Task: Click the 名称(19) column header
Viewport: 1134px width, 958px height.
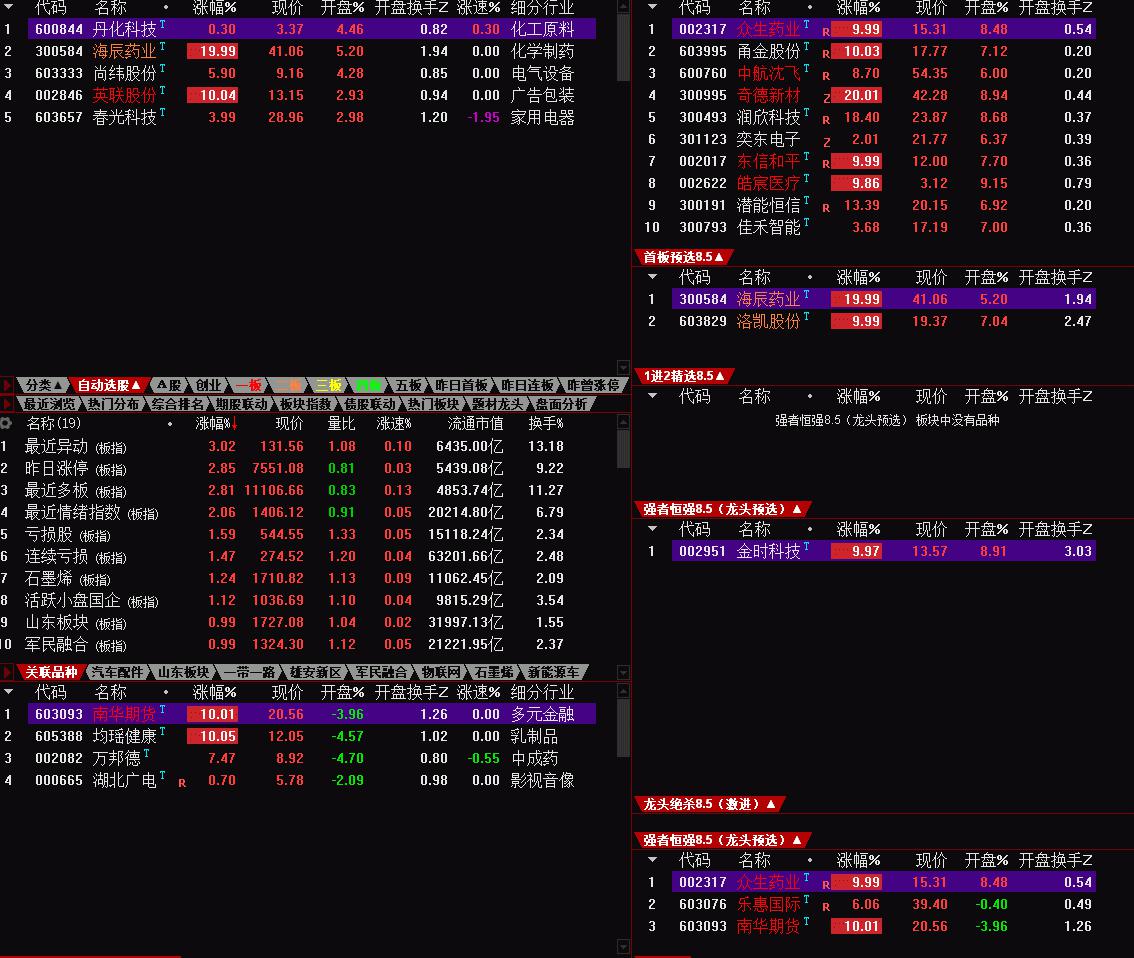Action: tap(54, 423)
